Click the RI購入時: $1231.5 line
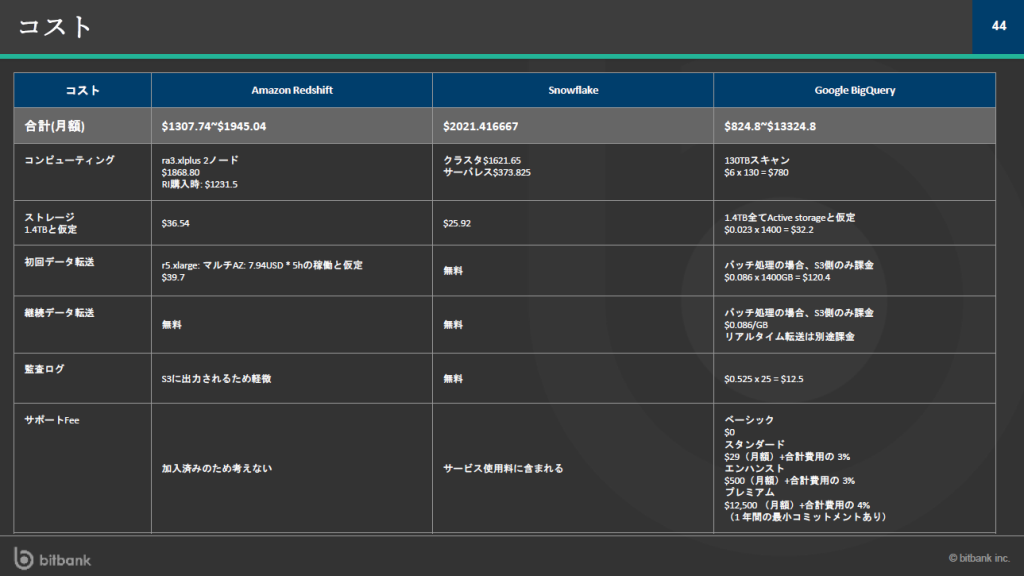The height and width of the screenshot is (576, 1024). click(199, 184)
